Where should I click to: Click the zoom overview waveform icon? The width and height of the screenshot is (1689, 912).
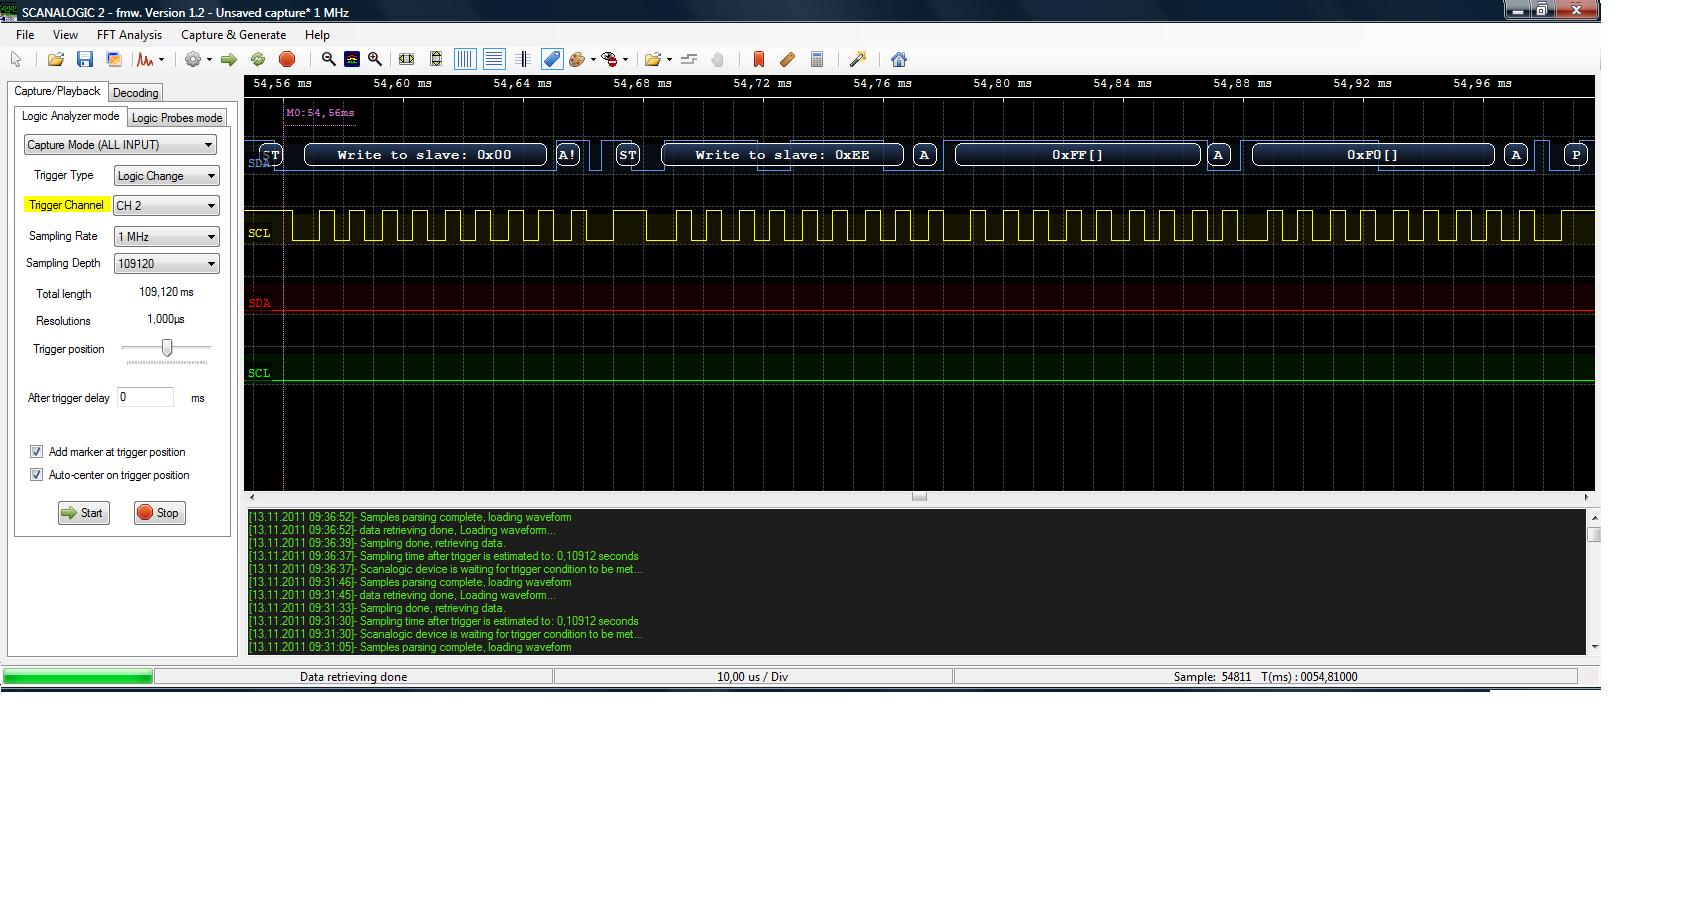coord(352,60)
